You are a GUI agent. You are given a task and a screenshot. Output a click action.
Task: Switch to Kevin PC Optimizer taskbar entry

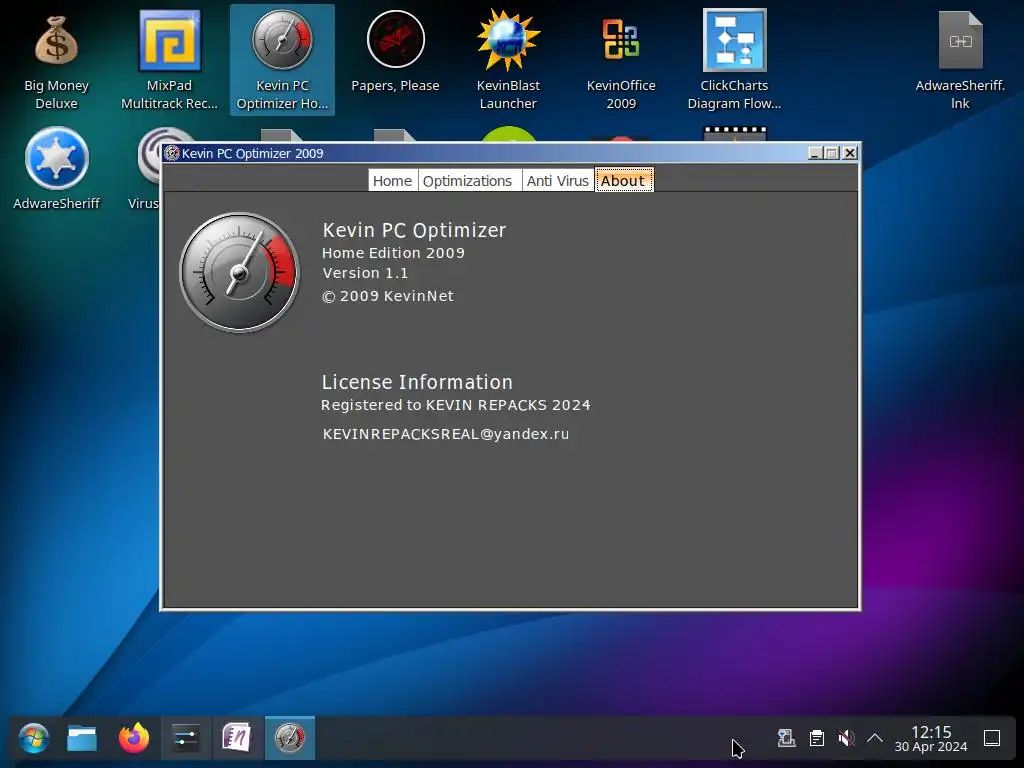point(289,738)
